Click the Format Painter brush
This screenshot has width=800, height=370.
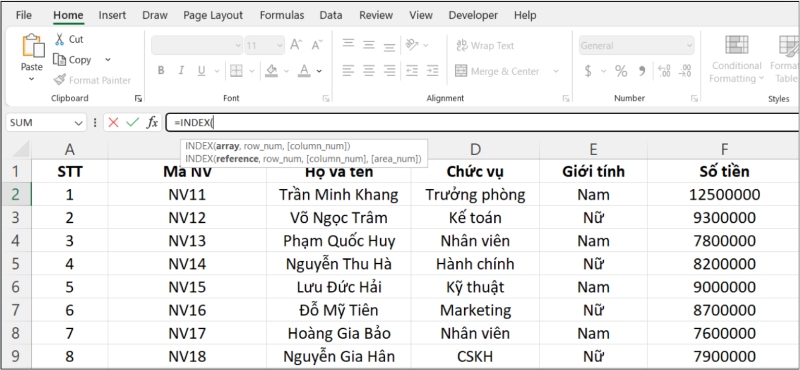60,80
